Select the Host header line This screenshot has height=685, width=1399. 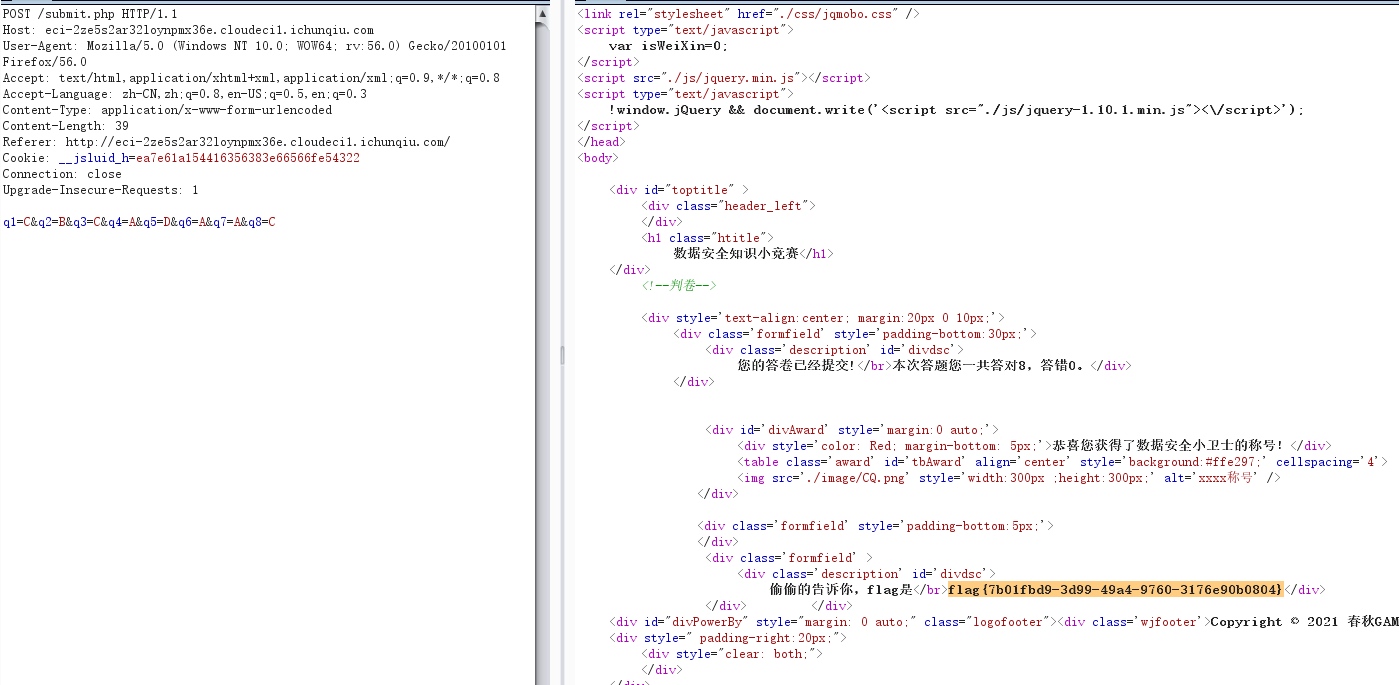(x=188, y=30)
